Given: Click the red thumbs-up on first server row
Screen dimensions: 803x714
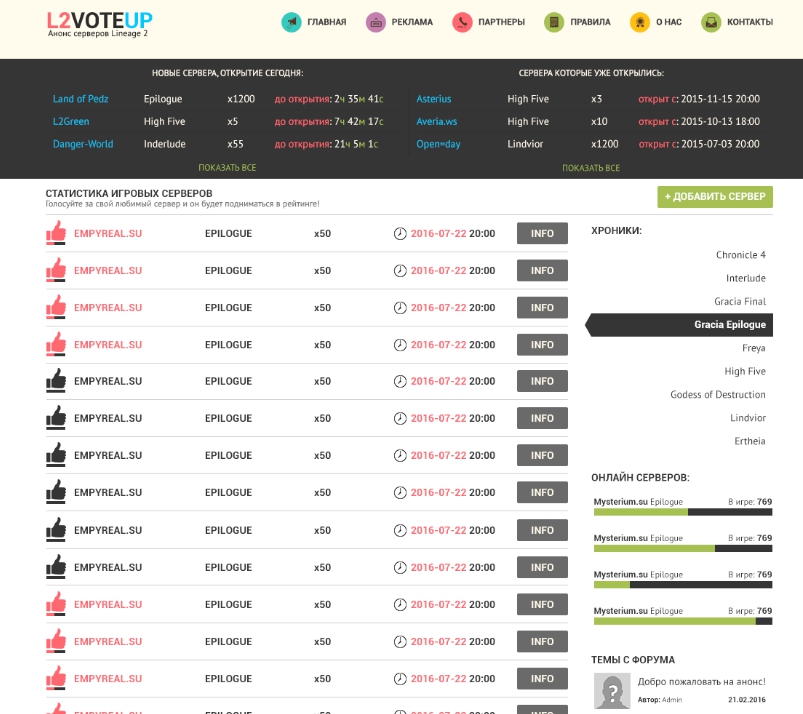Looking at the screenshot, I should pos(56,233).
